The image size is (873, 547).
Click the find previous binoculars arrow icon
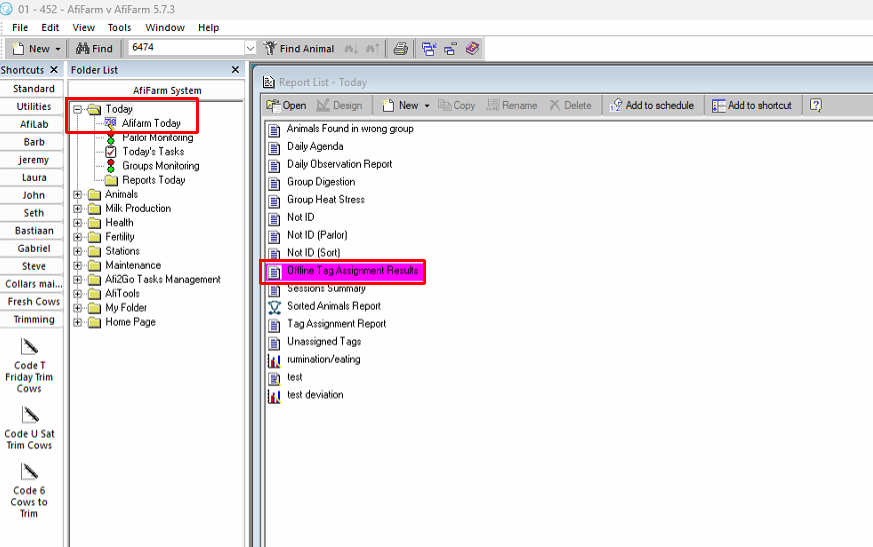coord(351,48)
